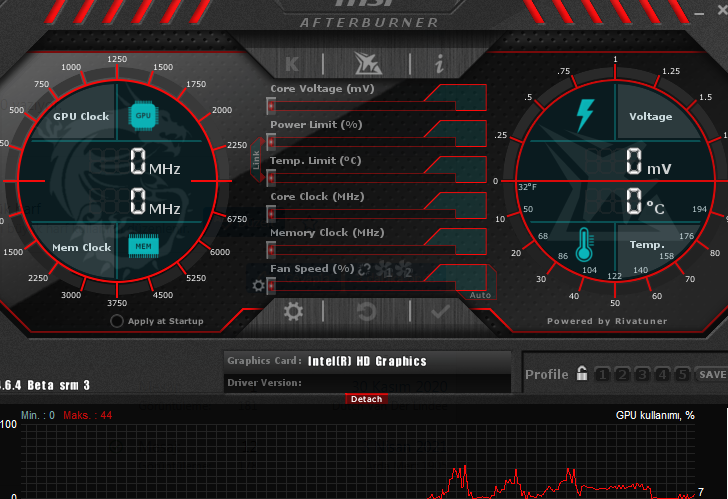Image resolution: width=728 pixels, height=499 pixels.
Task: Click the 'Min. : 0' graph value
Action: [38, 415]
